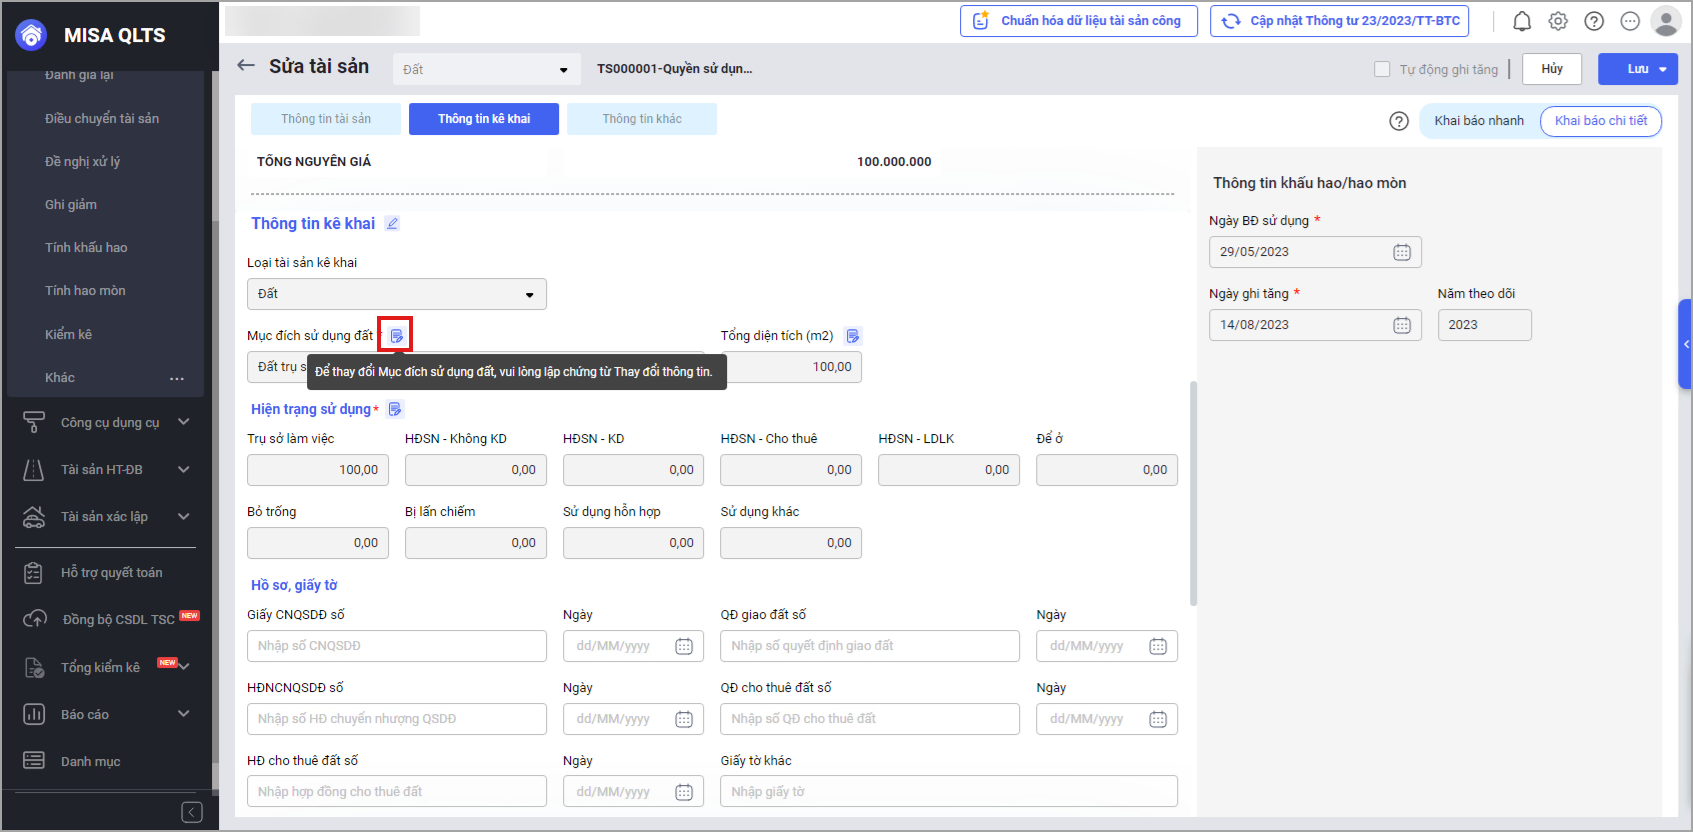Enable Tự động ghi tăng checkbox
Screen dimensions: 1693x832
coord(1382,69)
